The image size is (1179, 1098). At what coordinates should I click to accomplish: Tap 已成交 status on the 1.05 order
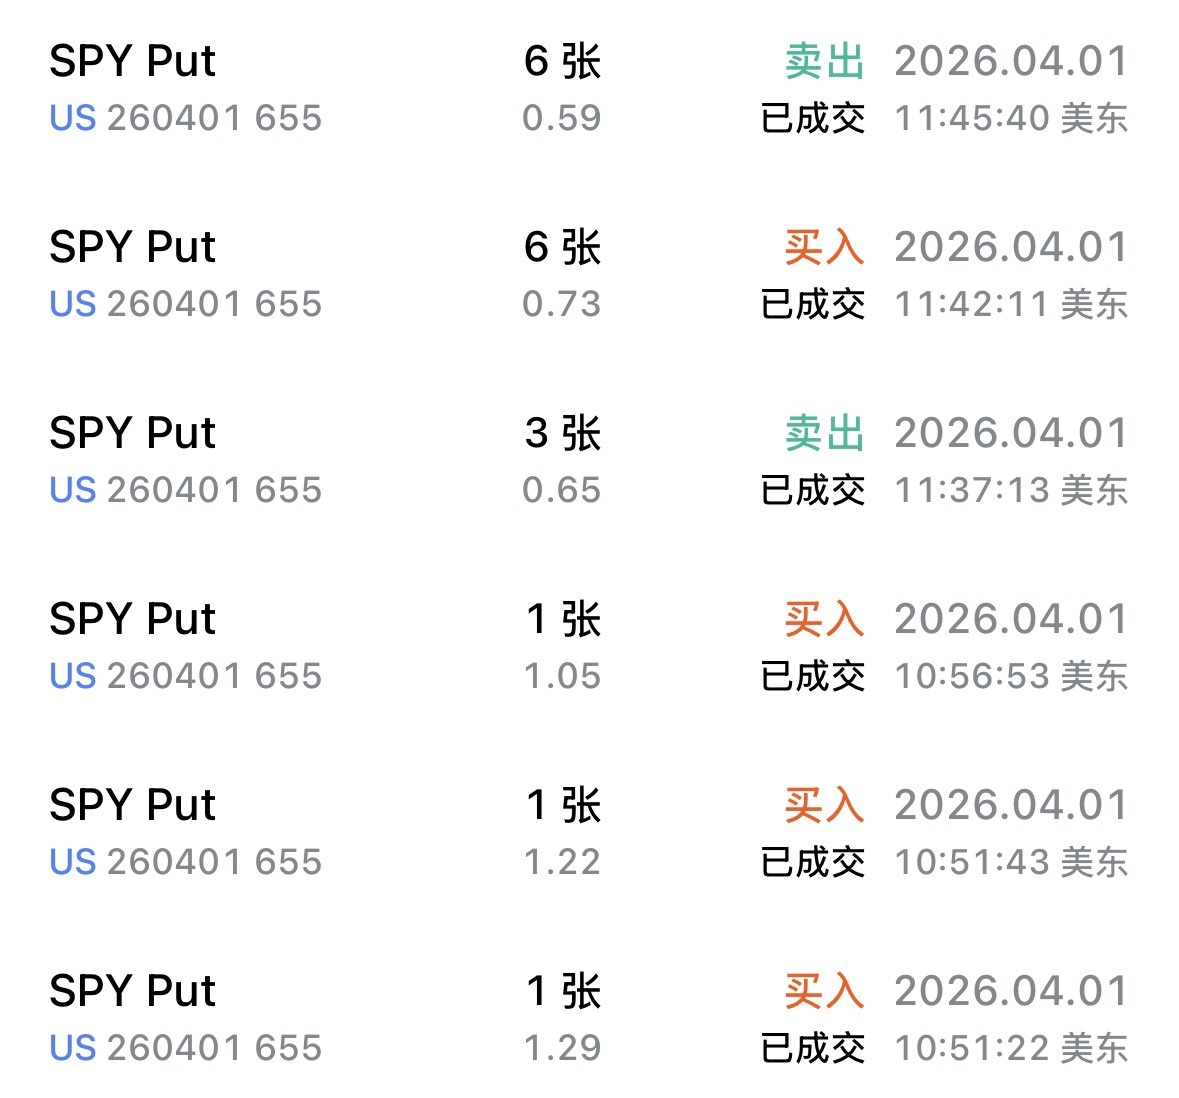[x=812, y=676]
